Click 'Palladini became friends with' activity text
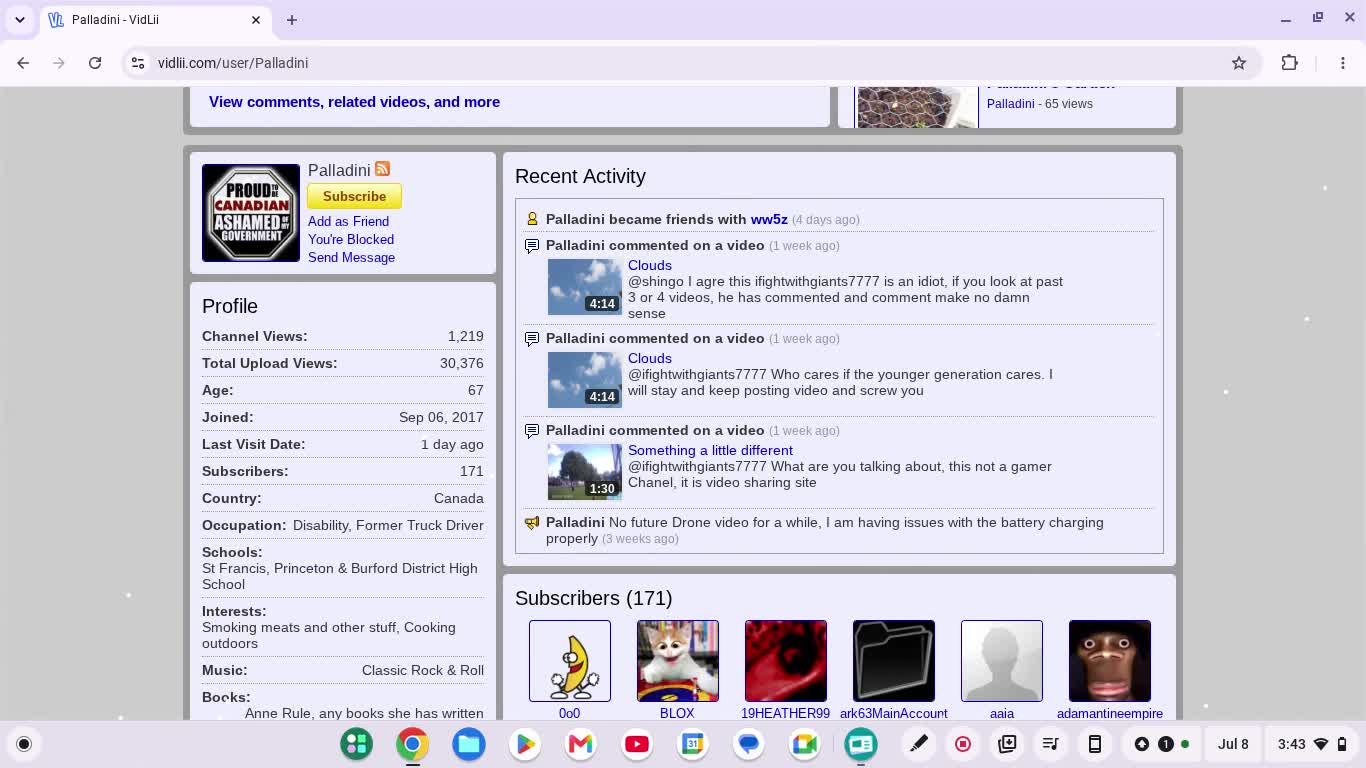The height and width of the screenshot is (768, 1366). point(646,219)
